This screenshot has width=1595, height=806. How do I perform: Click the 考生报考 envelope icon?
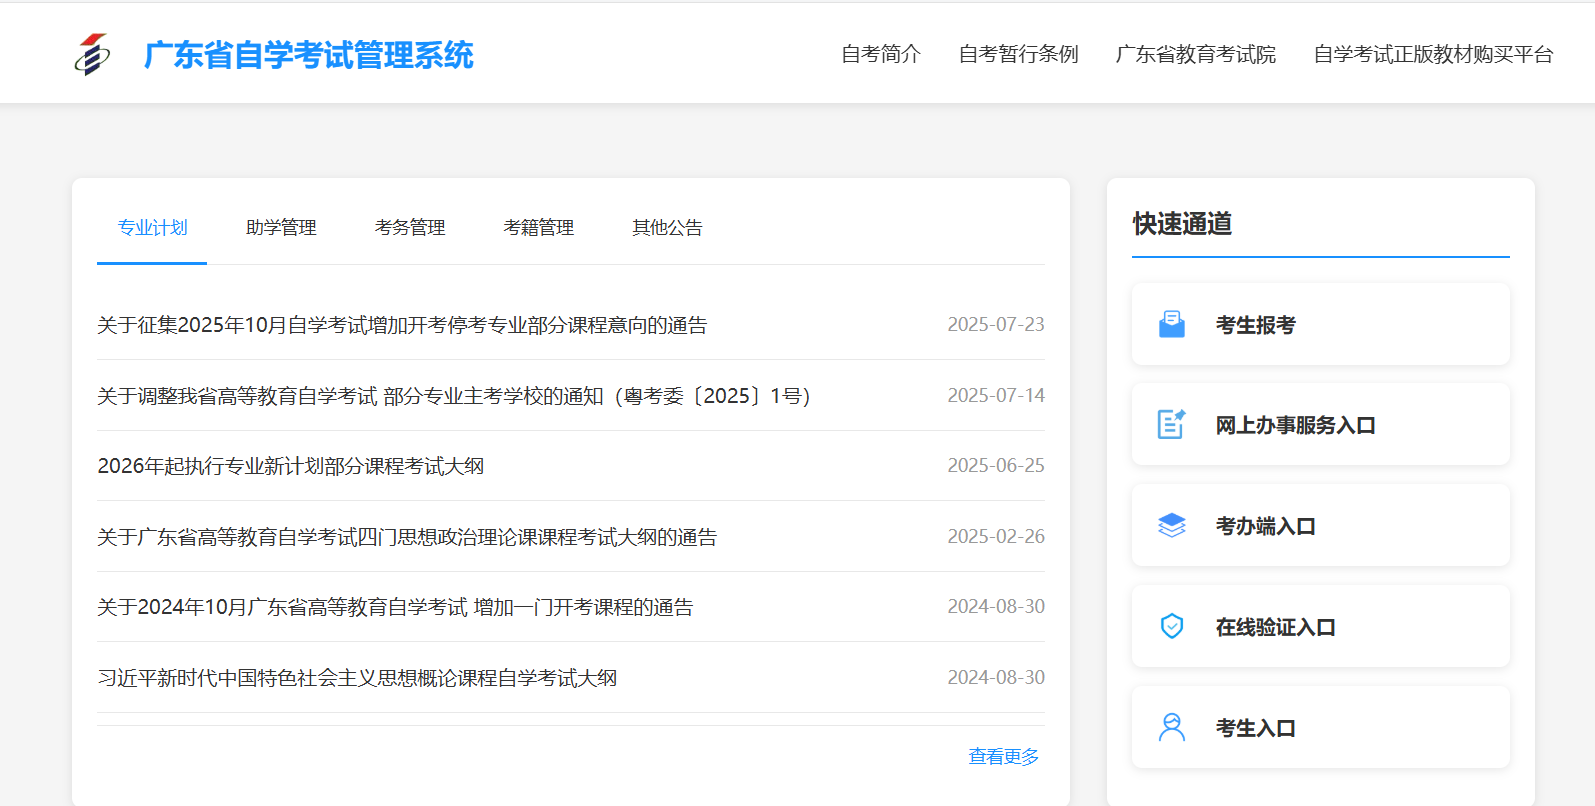click(x=1171, y=324)
